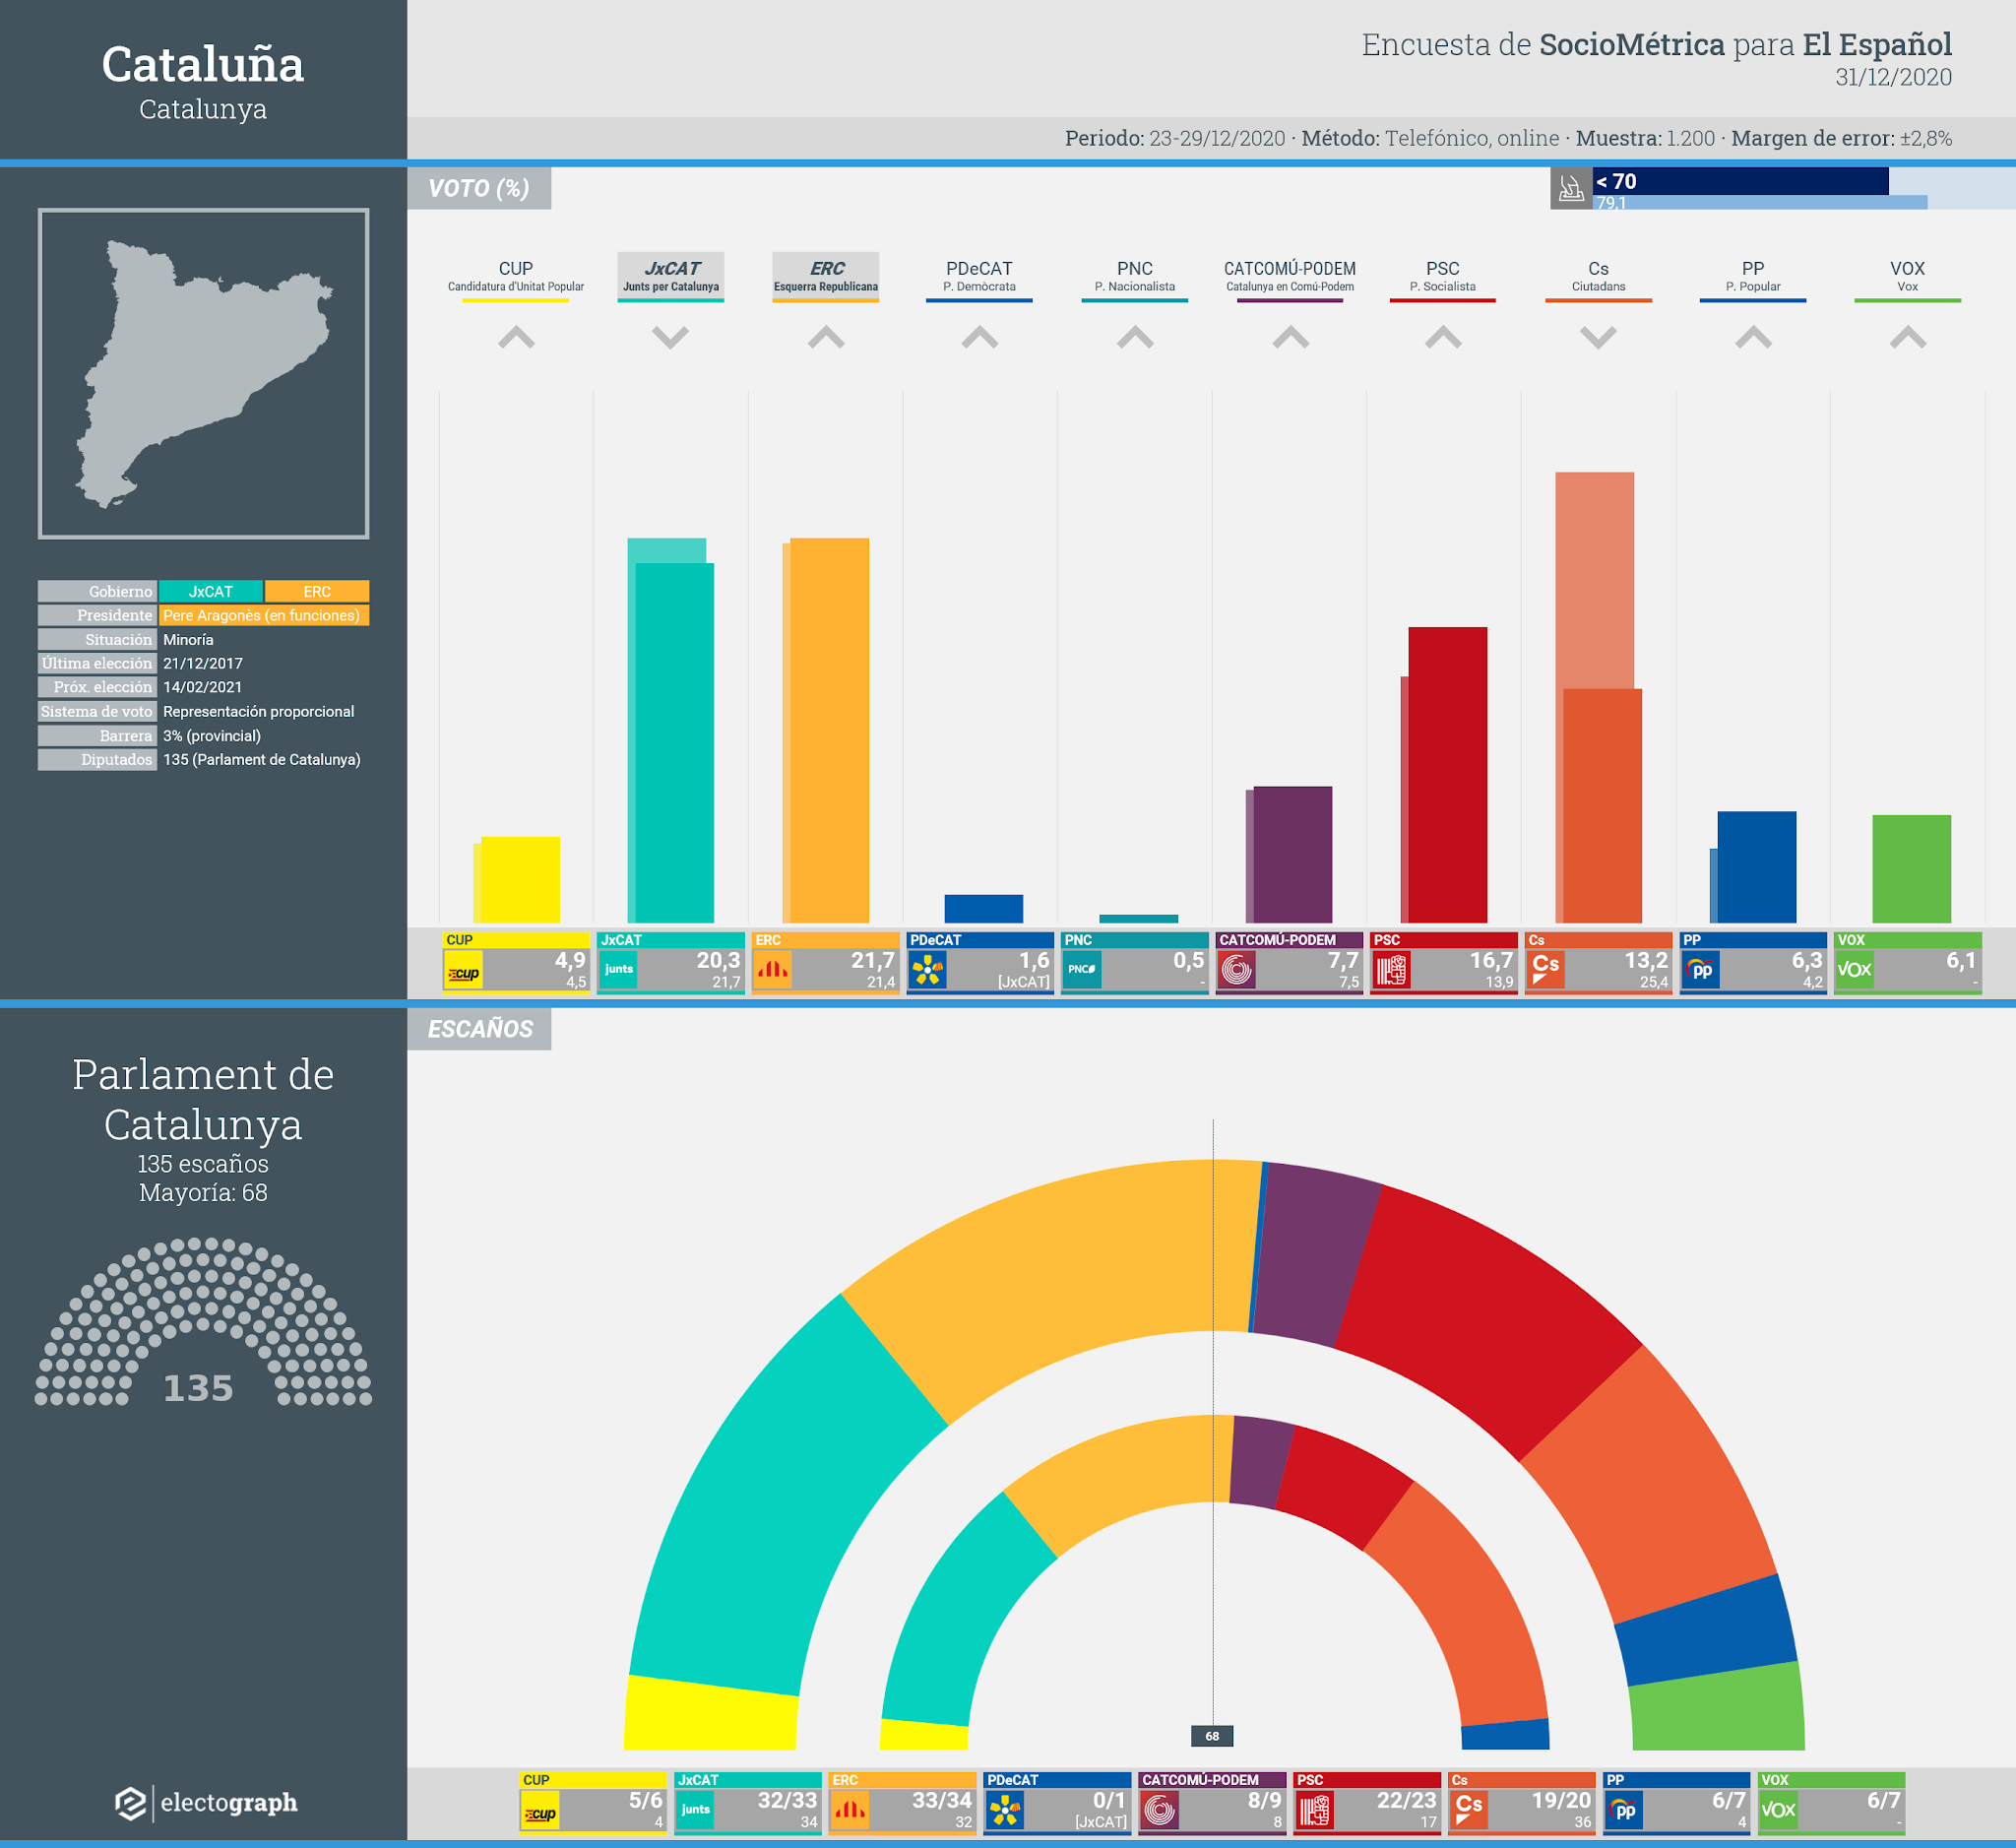Image resolution: width=2016 pixels, height=1848 pixels.
Task: Click the PDeCAT logo in seats row
Action: 1004,1810
